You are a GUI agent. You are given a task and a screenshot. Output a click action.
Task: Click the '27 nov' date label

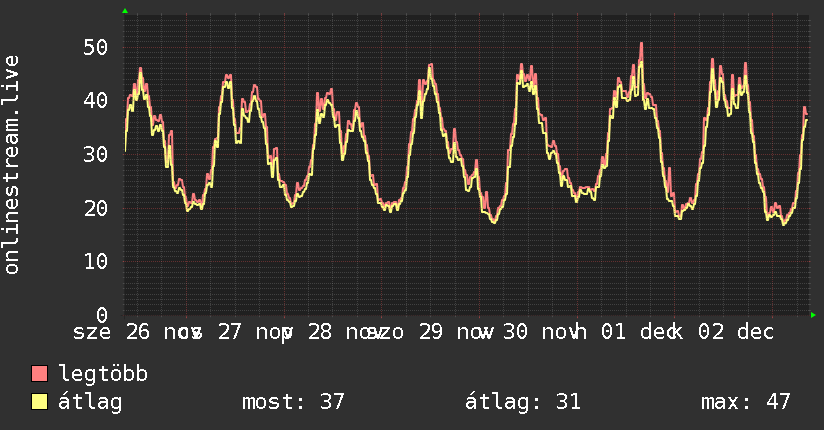pyautogui.click(x=255, y=332)
